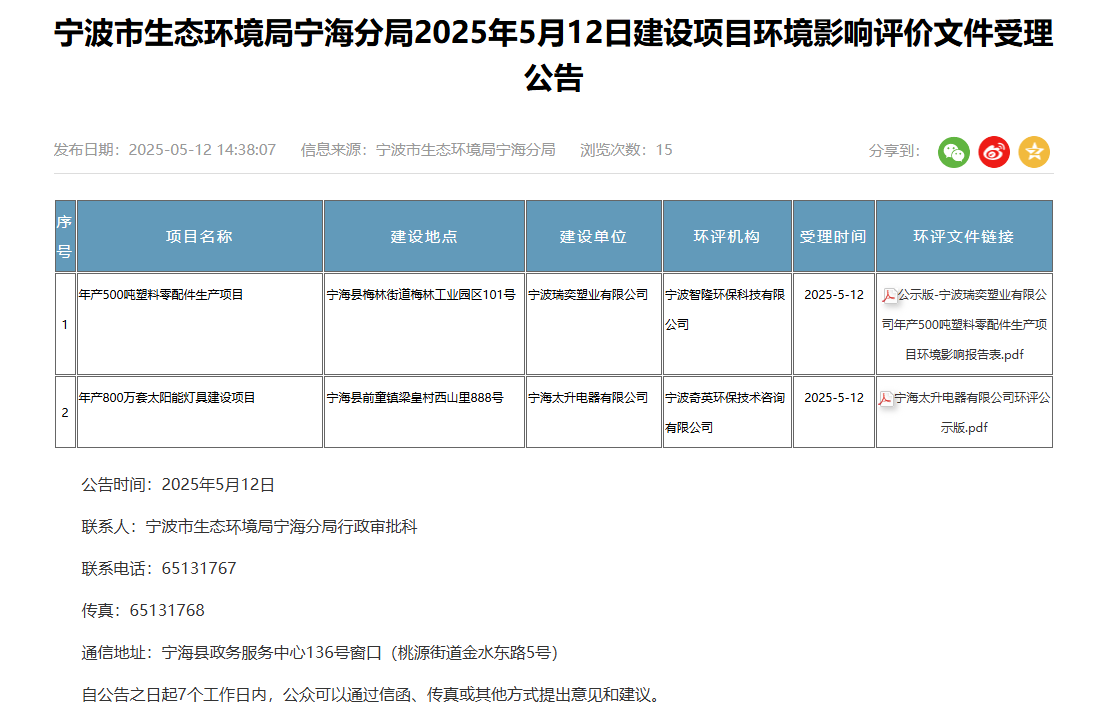Click the page title heading
The height and width of the screenshot is (726, 1120).
554,55
